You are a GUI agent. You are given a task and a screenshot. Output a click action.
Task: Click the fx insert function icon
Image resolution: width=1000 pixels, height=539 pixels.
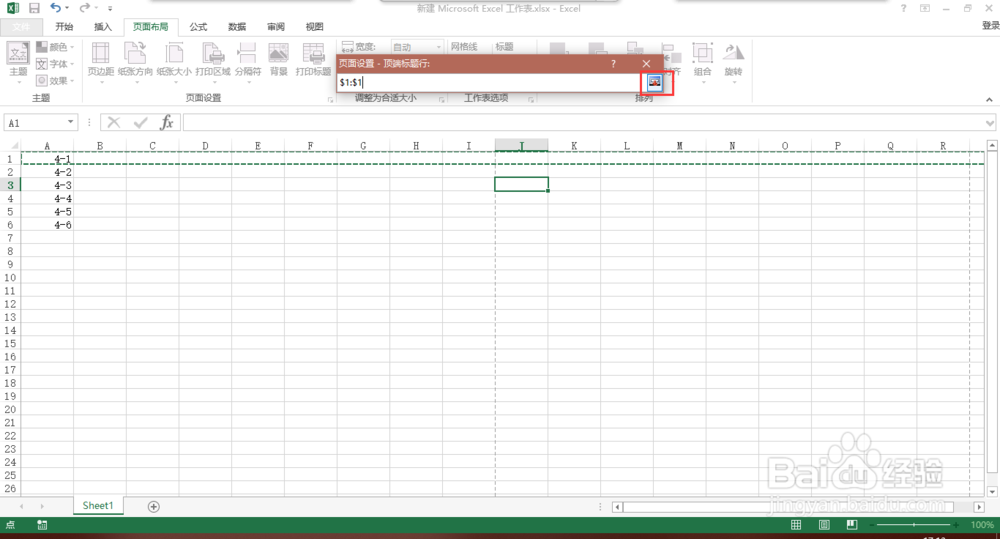[167, 122]
